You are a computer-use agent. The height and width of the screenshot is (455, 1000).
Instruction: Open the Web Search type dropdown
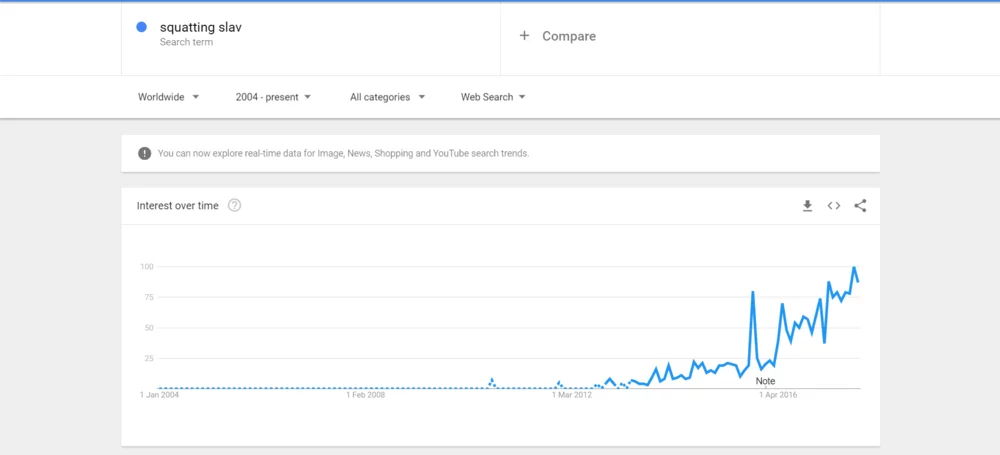(493, 97)
